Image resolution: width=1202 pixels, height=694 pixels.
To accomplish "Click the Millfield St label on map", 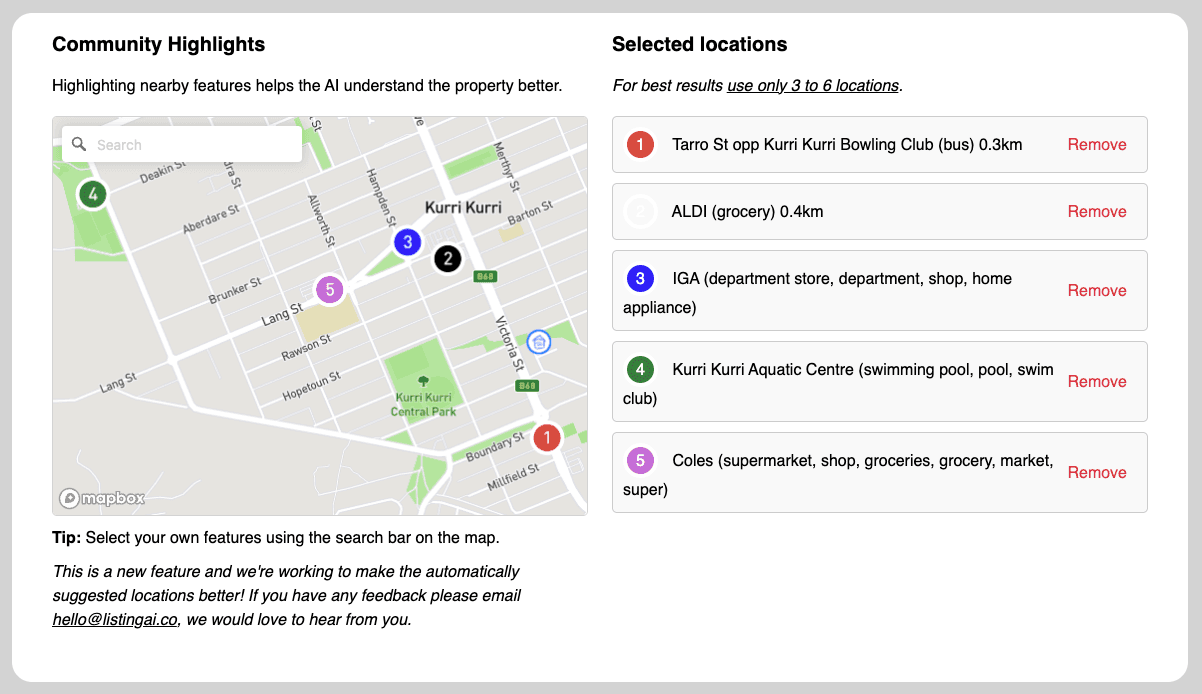I will coord(512,479).
